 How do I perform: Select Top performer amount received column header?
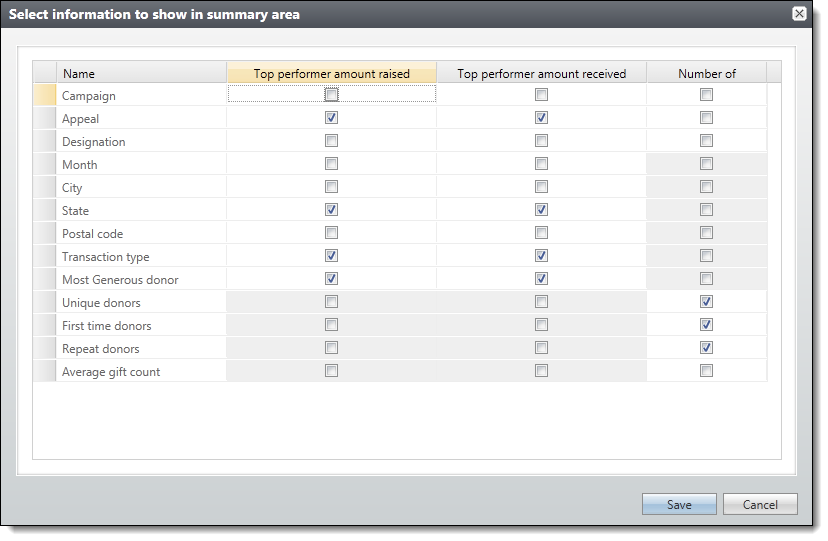(541, 73)
